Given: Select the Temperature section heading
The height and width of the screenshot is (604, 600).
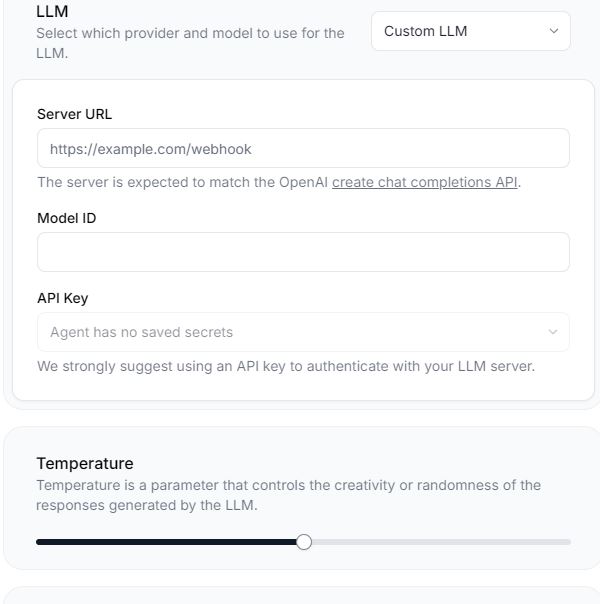Looking at the screenshot, I should click(85, 463).
